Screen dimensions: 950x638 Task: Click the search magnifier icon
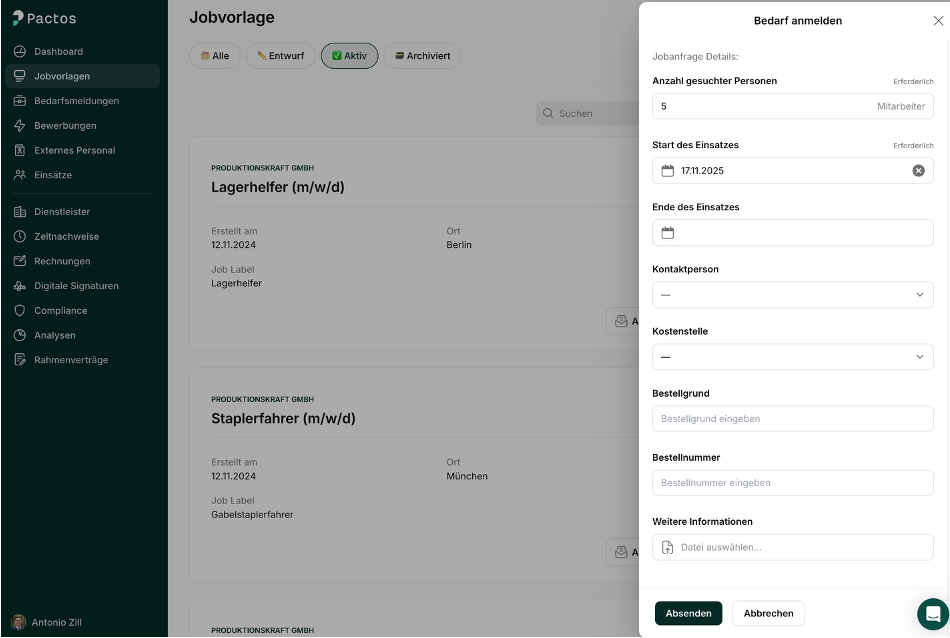[x=546, y=113]
